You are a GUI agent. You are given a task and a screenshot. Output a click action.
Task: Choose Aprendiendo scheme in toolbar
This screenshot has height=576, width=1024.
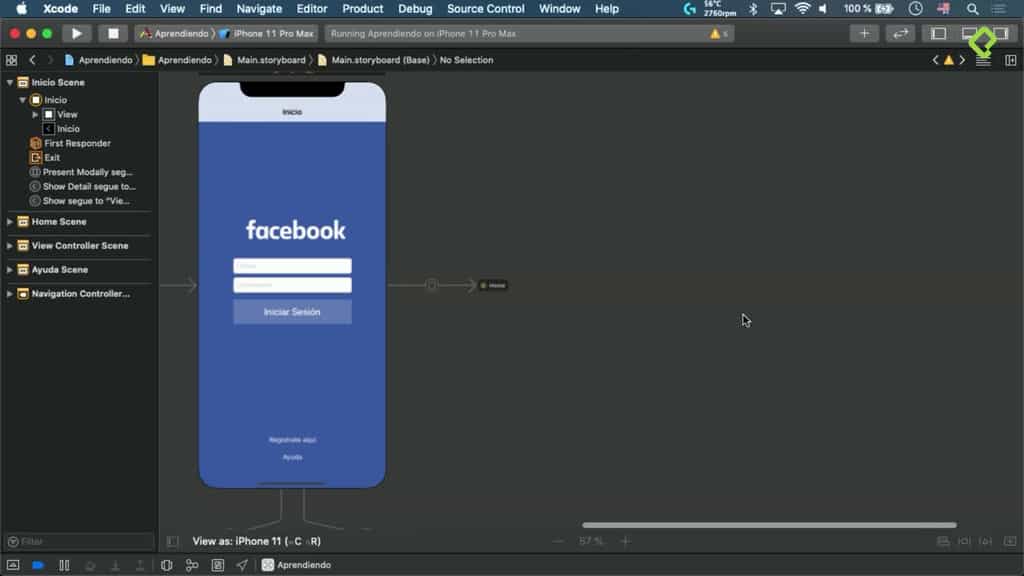(175, 33)
